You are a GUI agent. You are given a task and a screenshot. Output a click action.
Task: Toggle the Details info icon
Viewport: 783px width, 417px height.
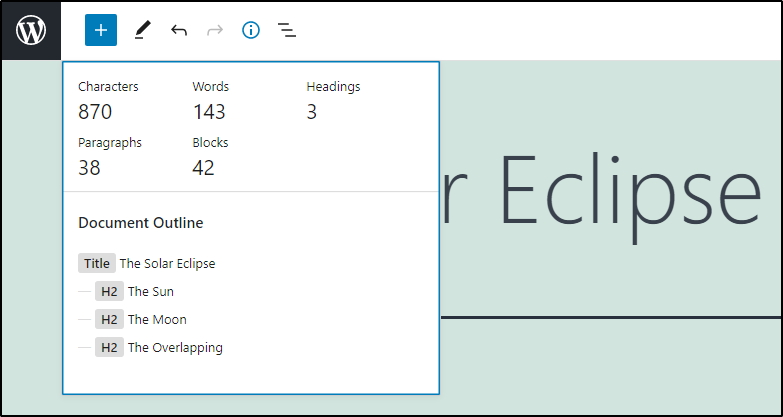251,30
